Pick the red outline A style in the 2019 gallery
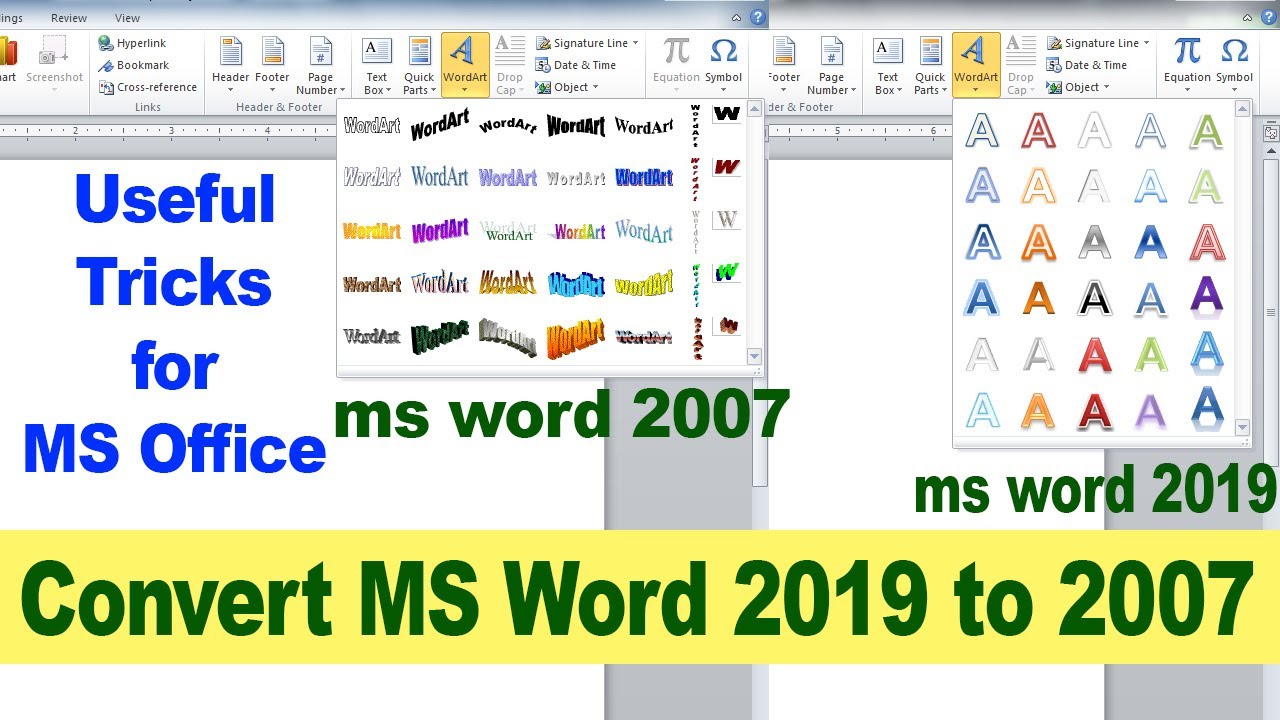The height and width of the screenshot is (720, 1280). tap(1039, 131)
